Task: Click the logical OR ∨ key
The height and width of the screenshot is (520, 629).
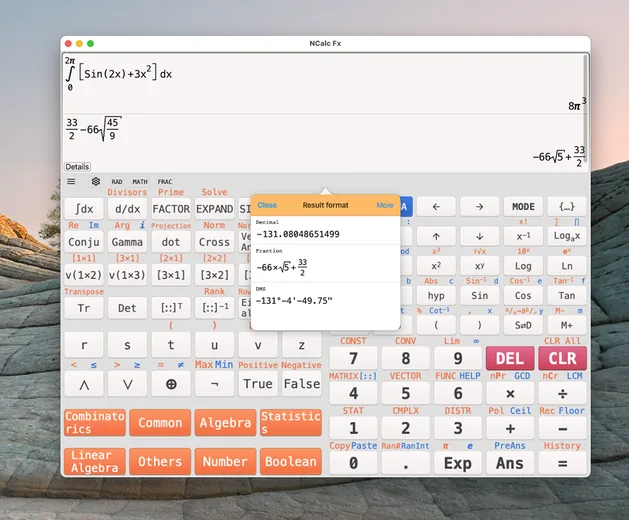Action: 127,384
